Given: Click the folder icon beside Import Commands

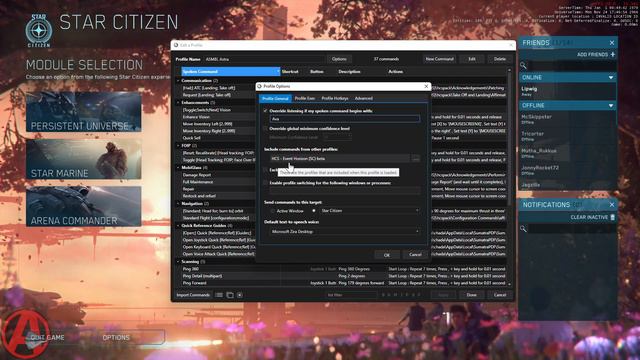Looking at the screenshot, I should tap(230, 295).
